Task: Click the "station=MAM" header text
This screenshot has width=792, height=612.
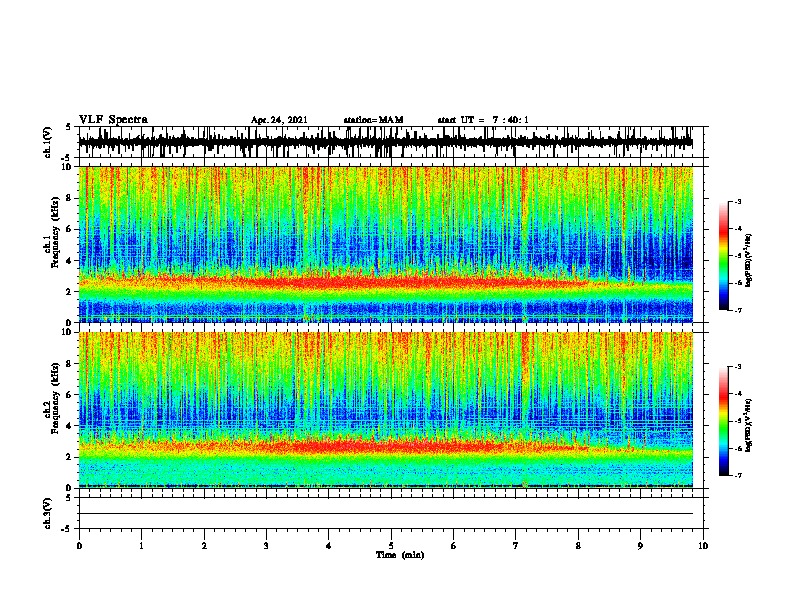Action: pyautogui.click(x=373, y=120)
